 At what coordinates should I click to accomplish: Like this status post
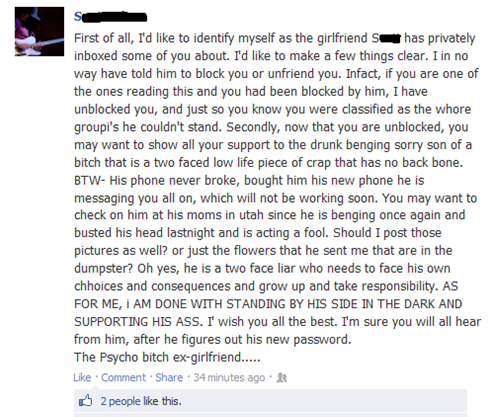[x=82, y=377]
